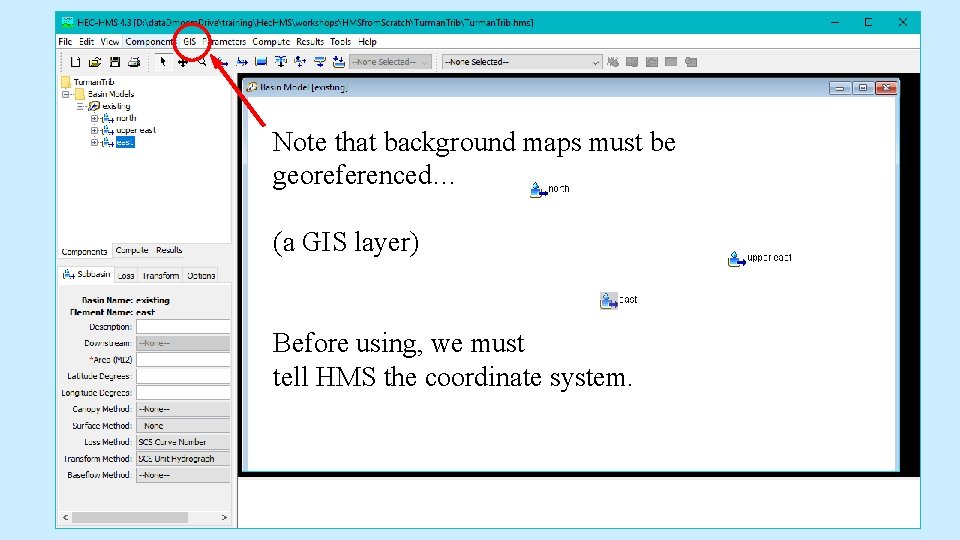Click the north subbasin icon on map
Image resolution: width=960 pixels, height=540 pixels.
(x=538, y=190)
